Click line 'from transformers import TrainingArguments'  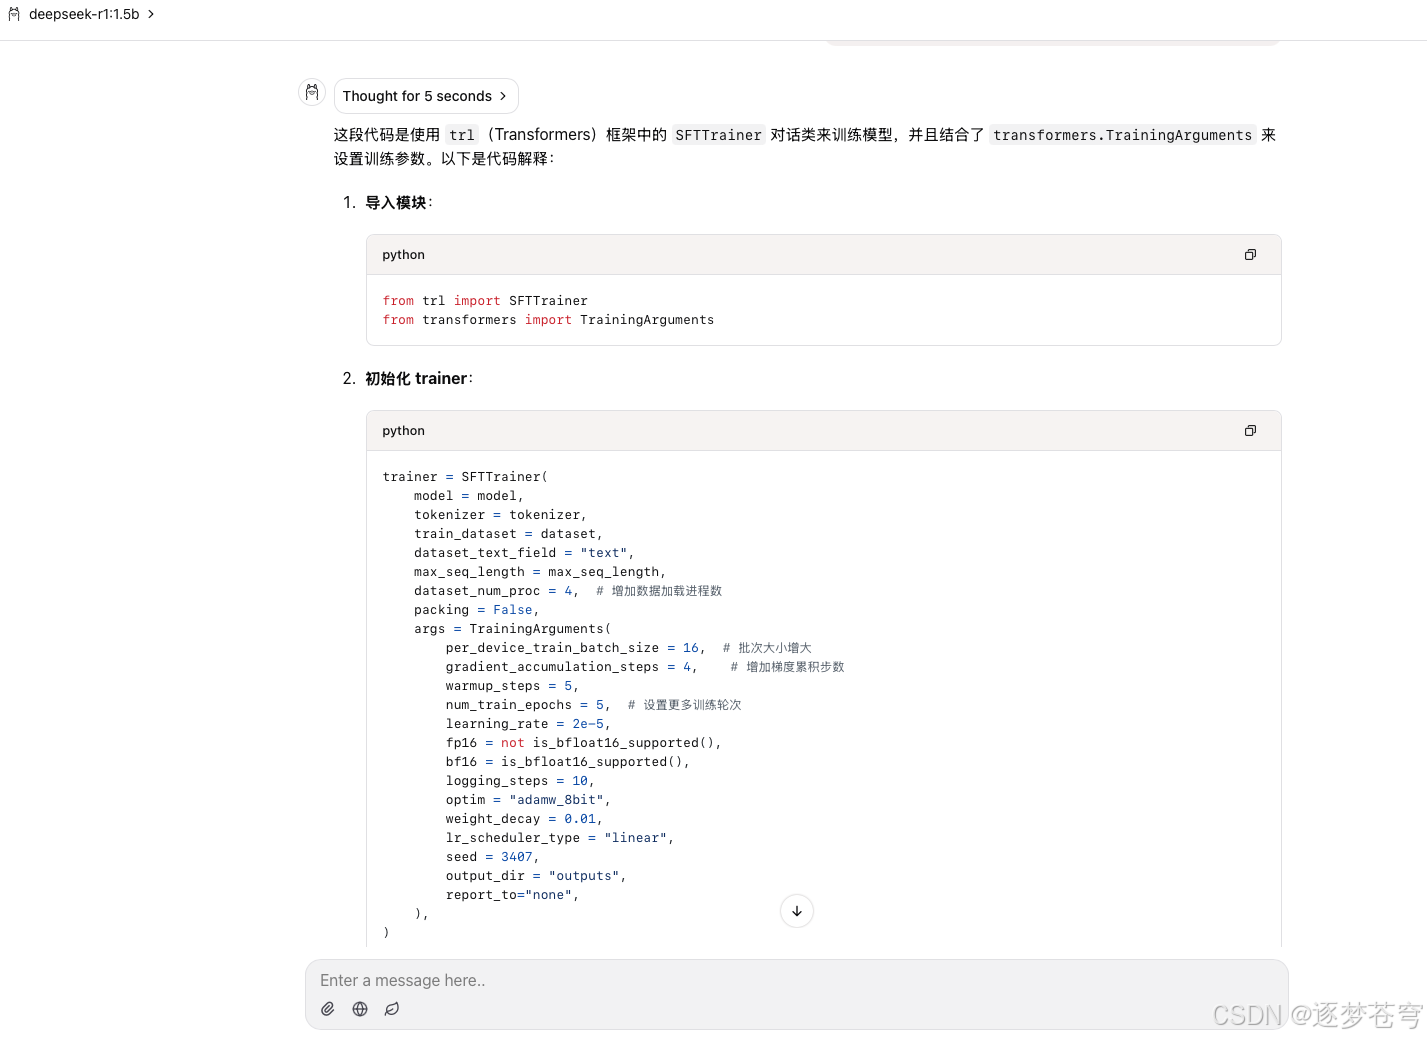[x=548, y=320]
